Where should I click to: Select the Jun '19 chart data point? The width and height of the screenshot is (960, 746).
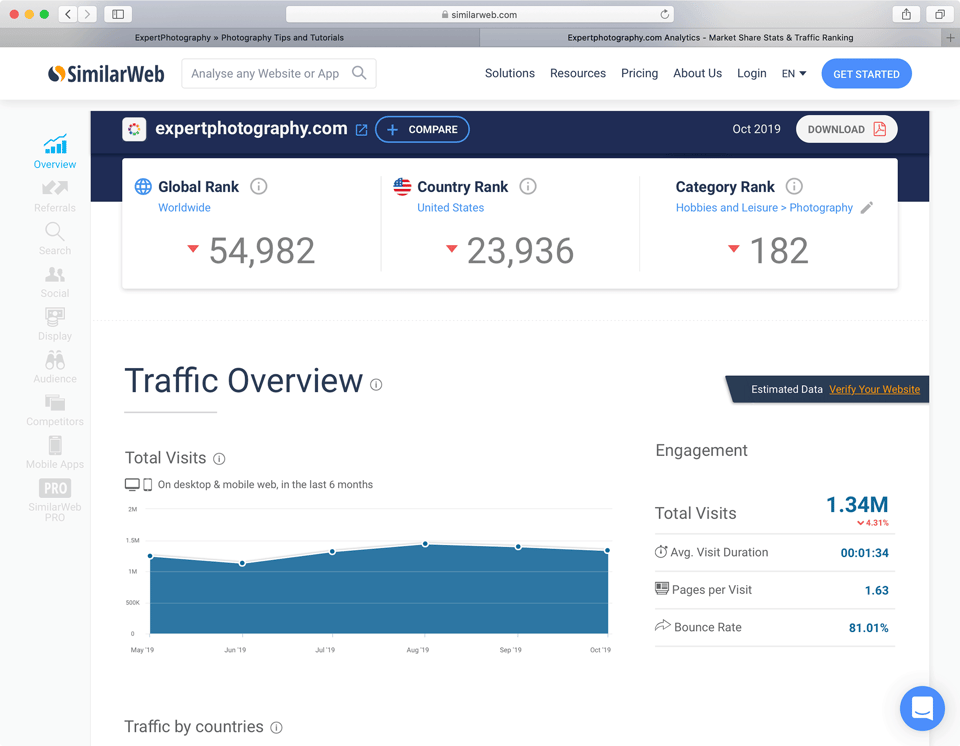point(242,563)
